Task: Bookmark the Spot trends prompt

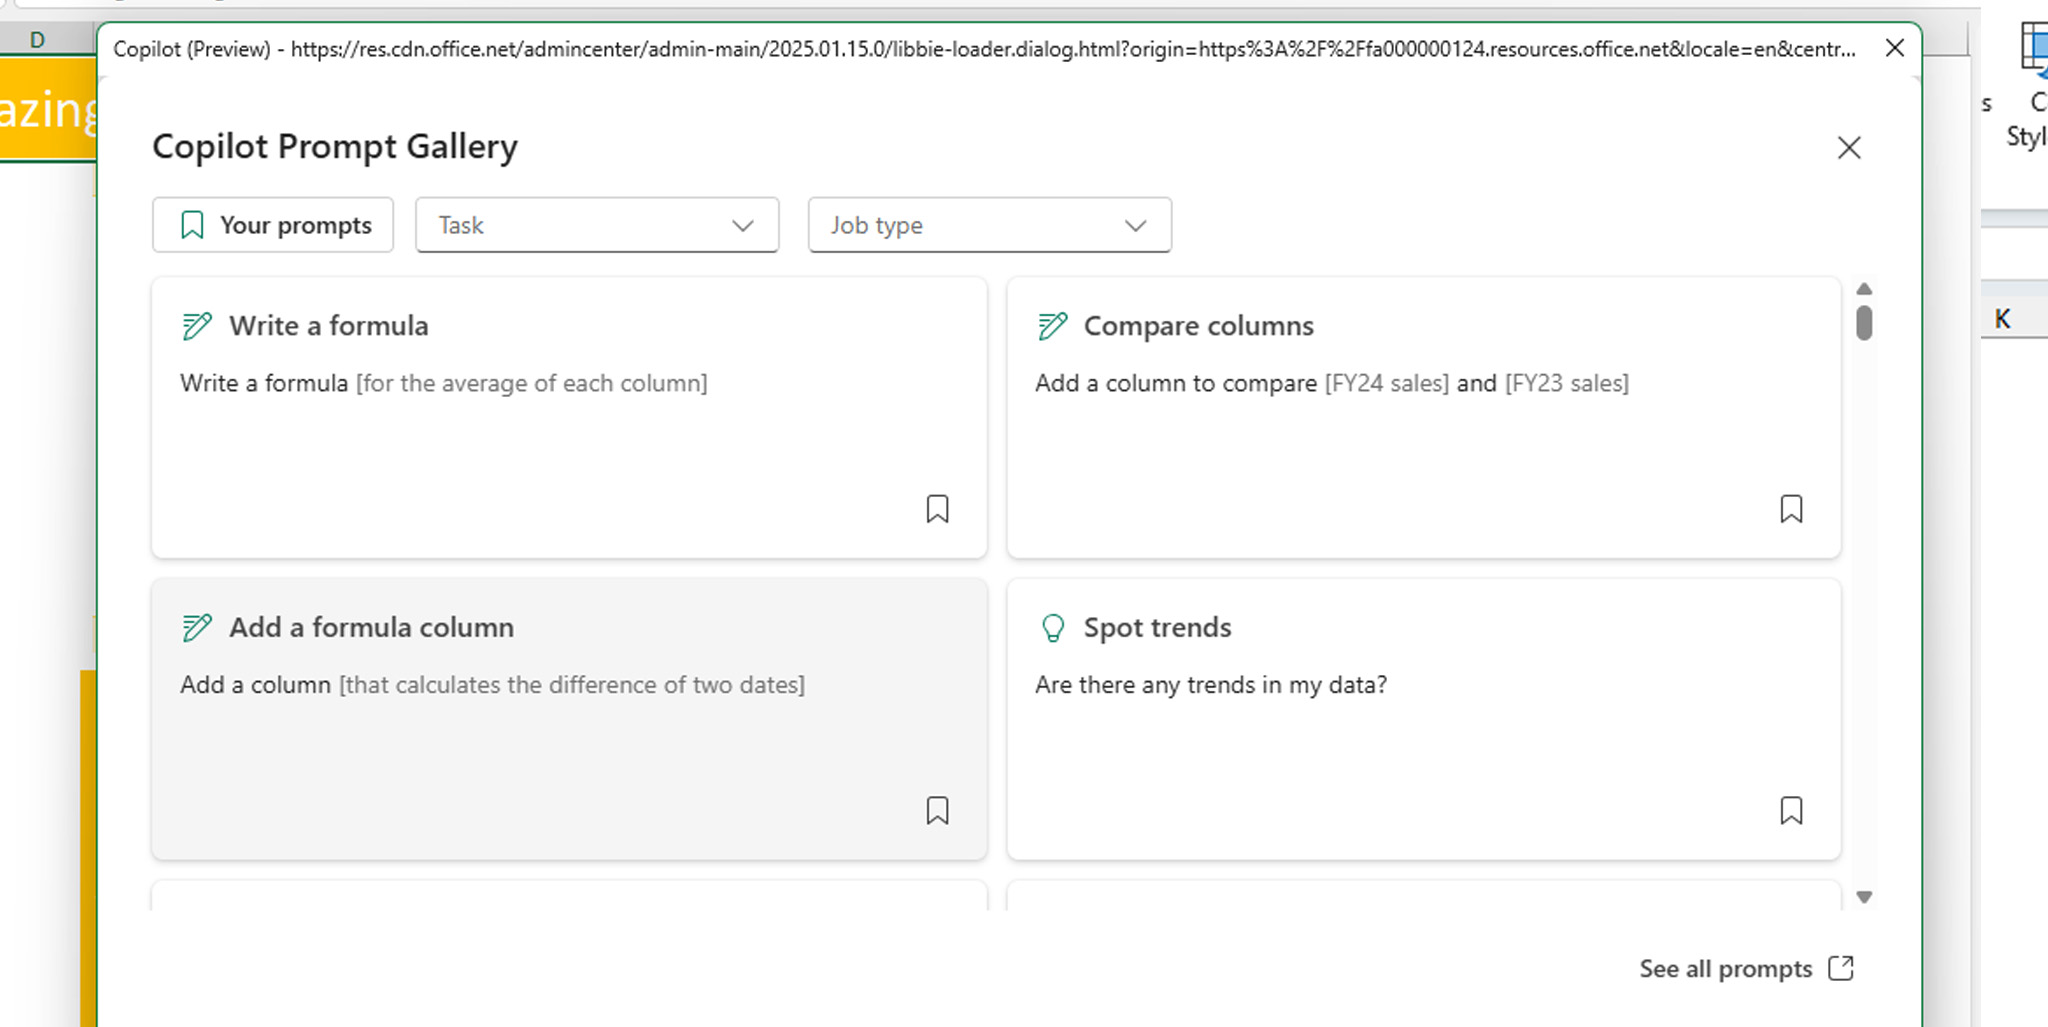Action: (1792, 811)
